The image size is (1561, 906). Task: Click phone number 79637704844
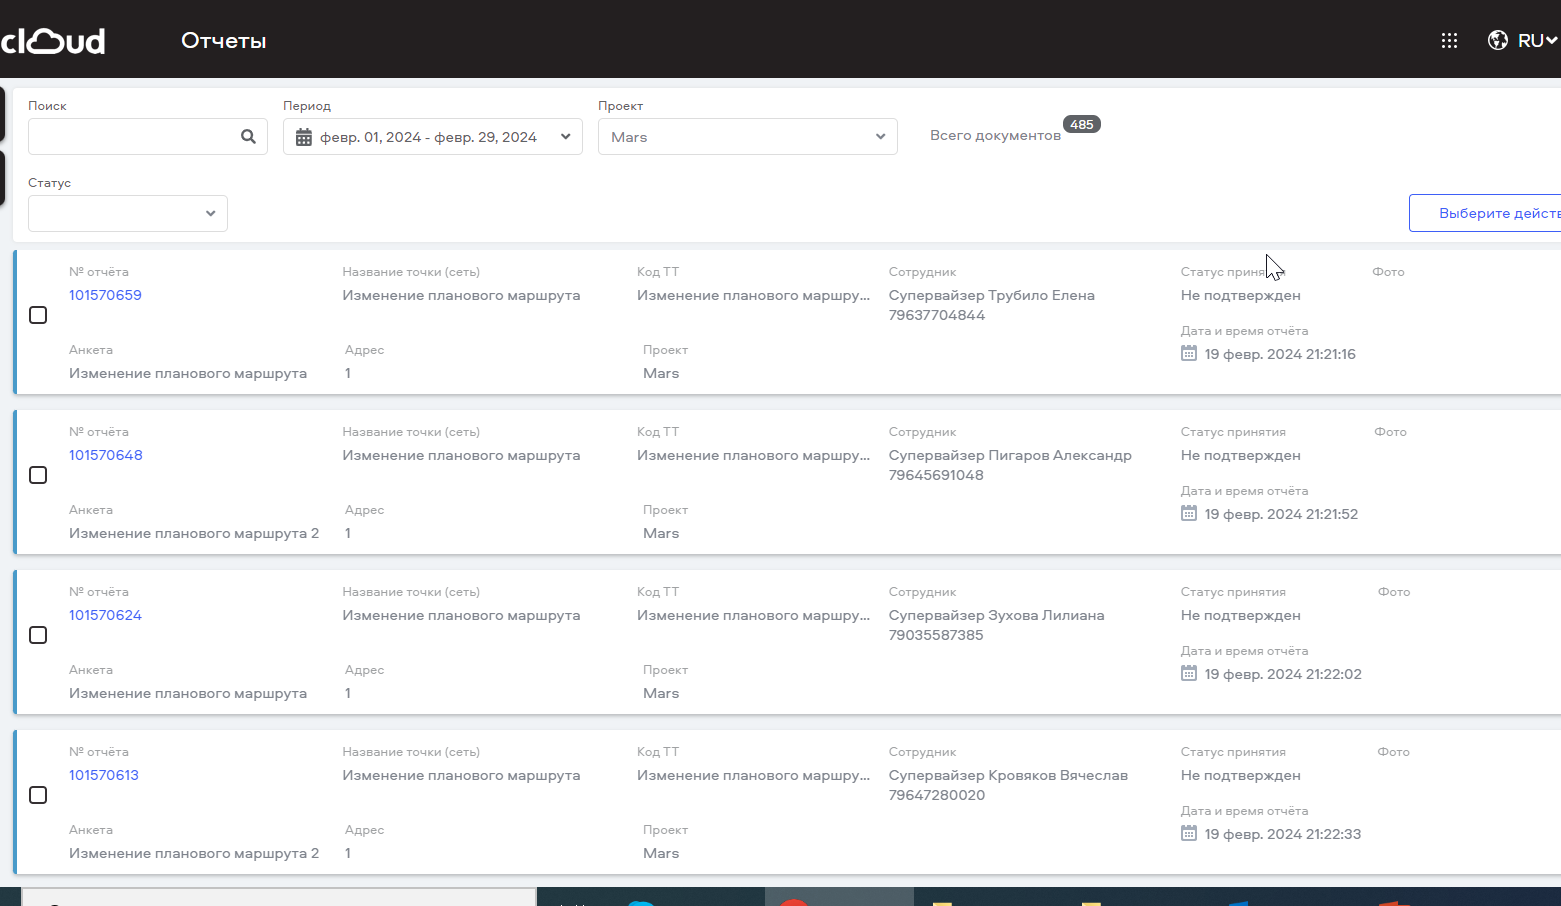(937, 315)
